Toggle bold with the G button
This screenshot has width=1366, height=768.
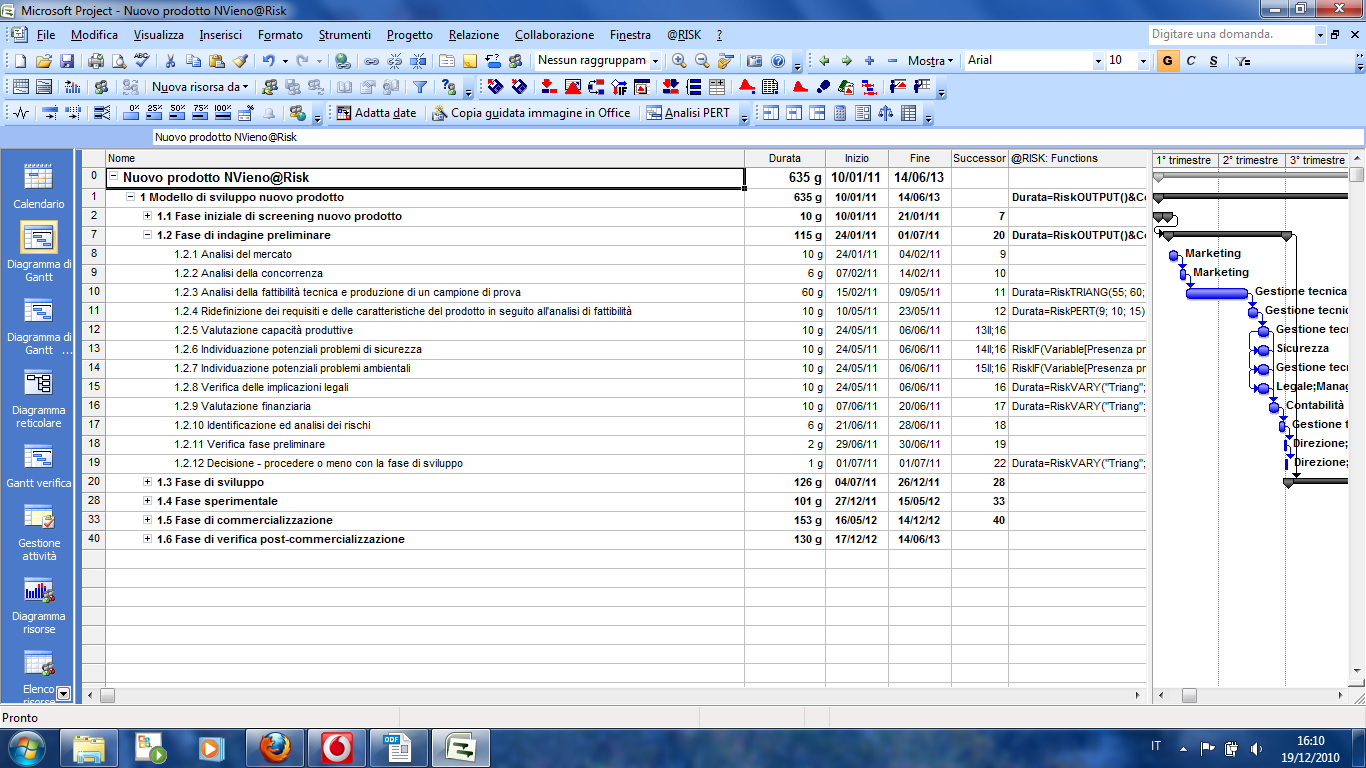click(1167, 61)
